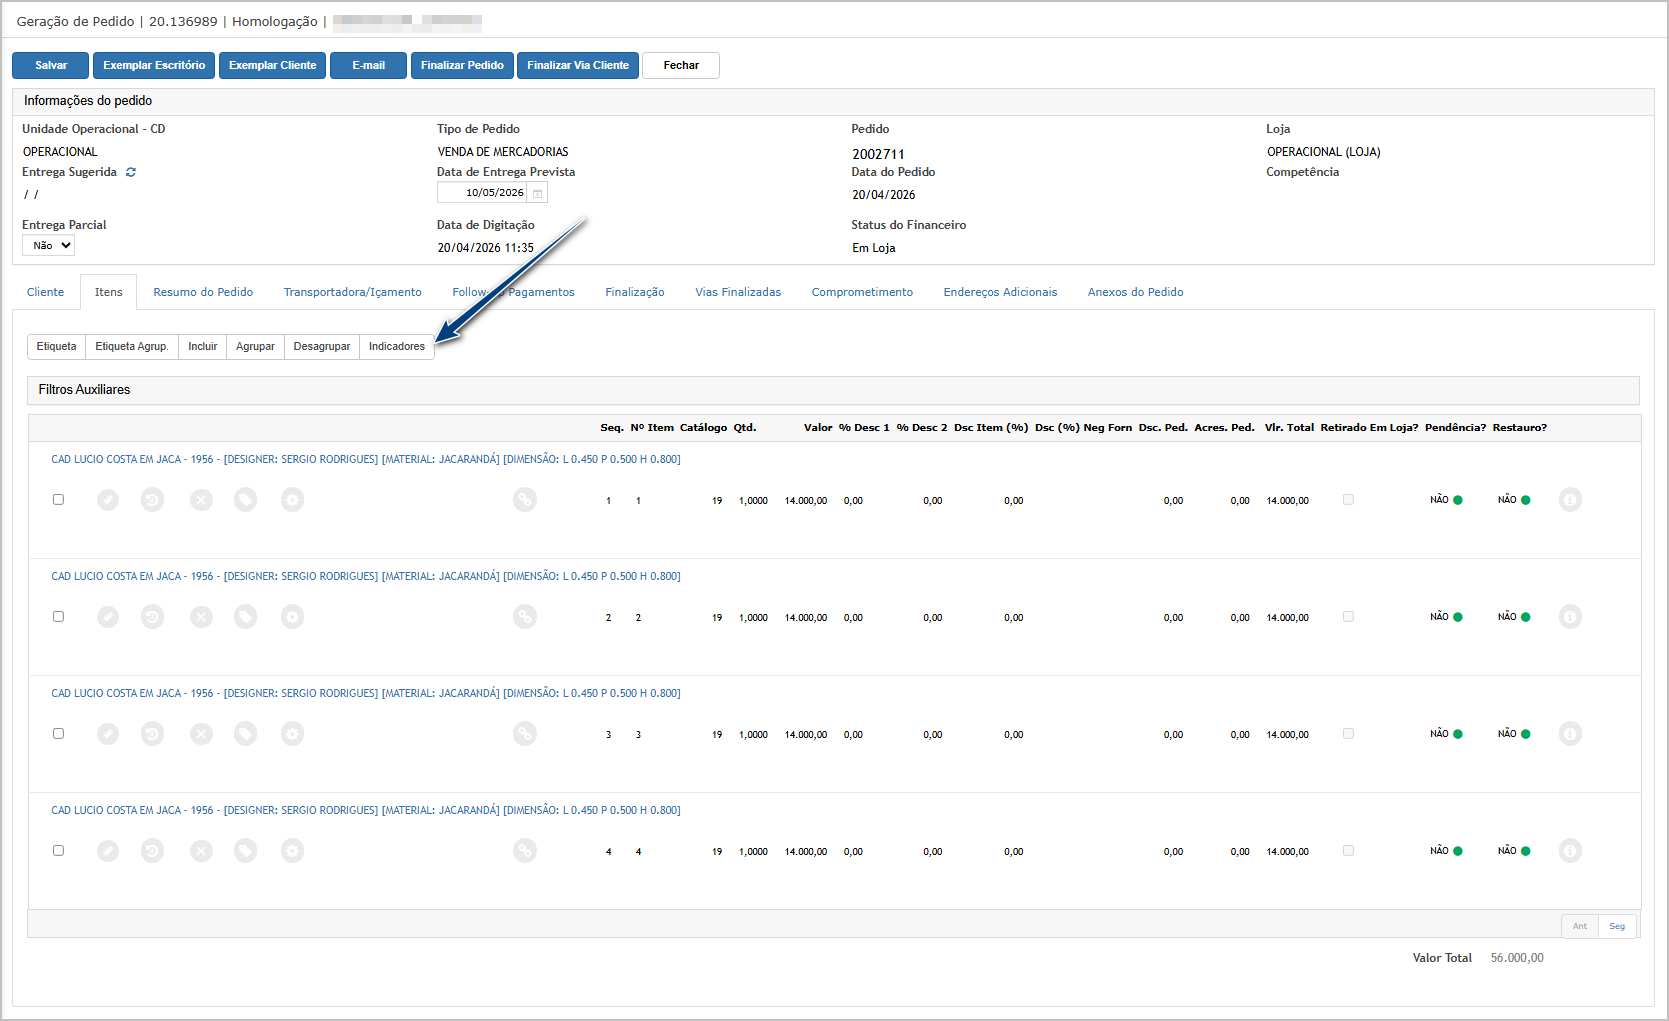1669x1021 pixels.
Task: Open gear settings for item seq 3
Action: coord(292,734)
